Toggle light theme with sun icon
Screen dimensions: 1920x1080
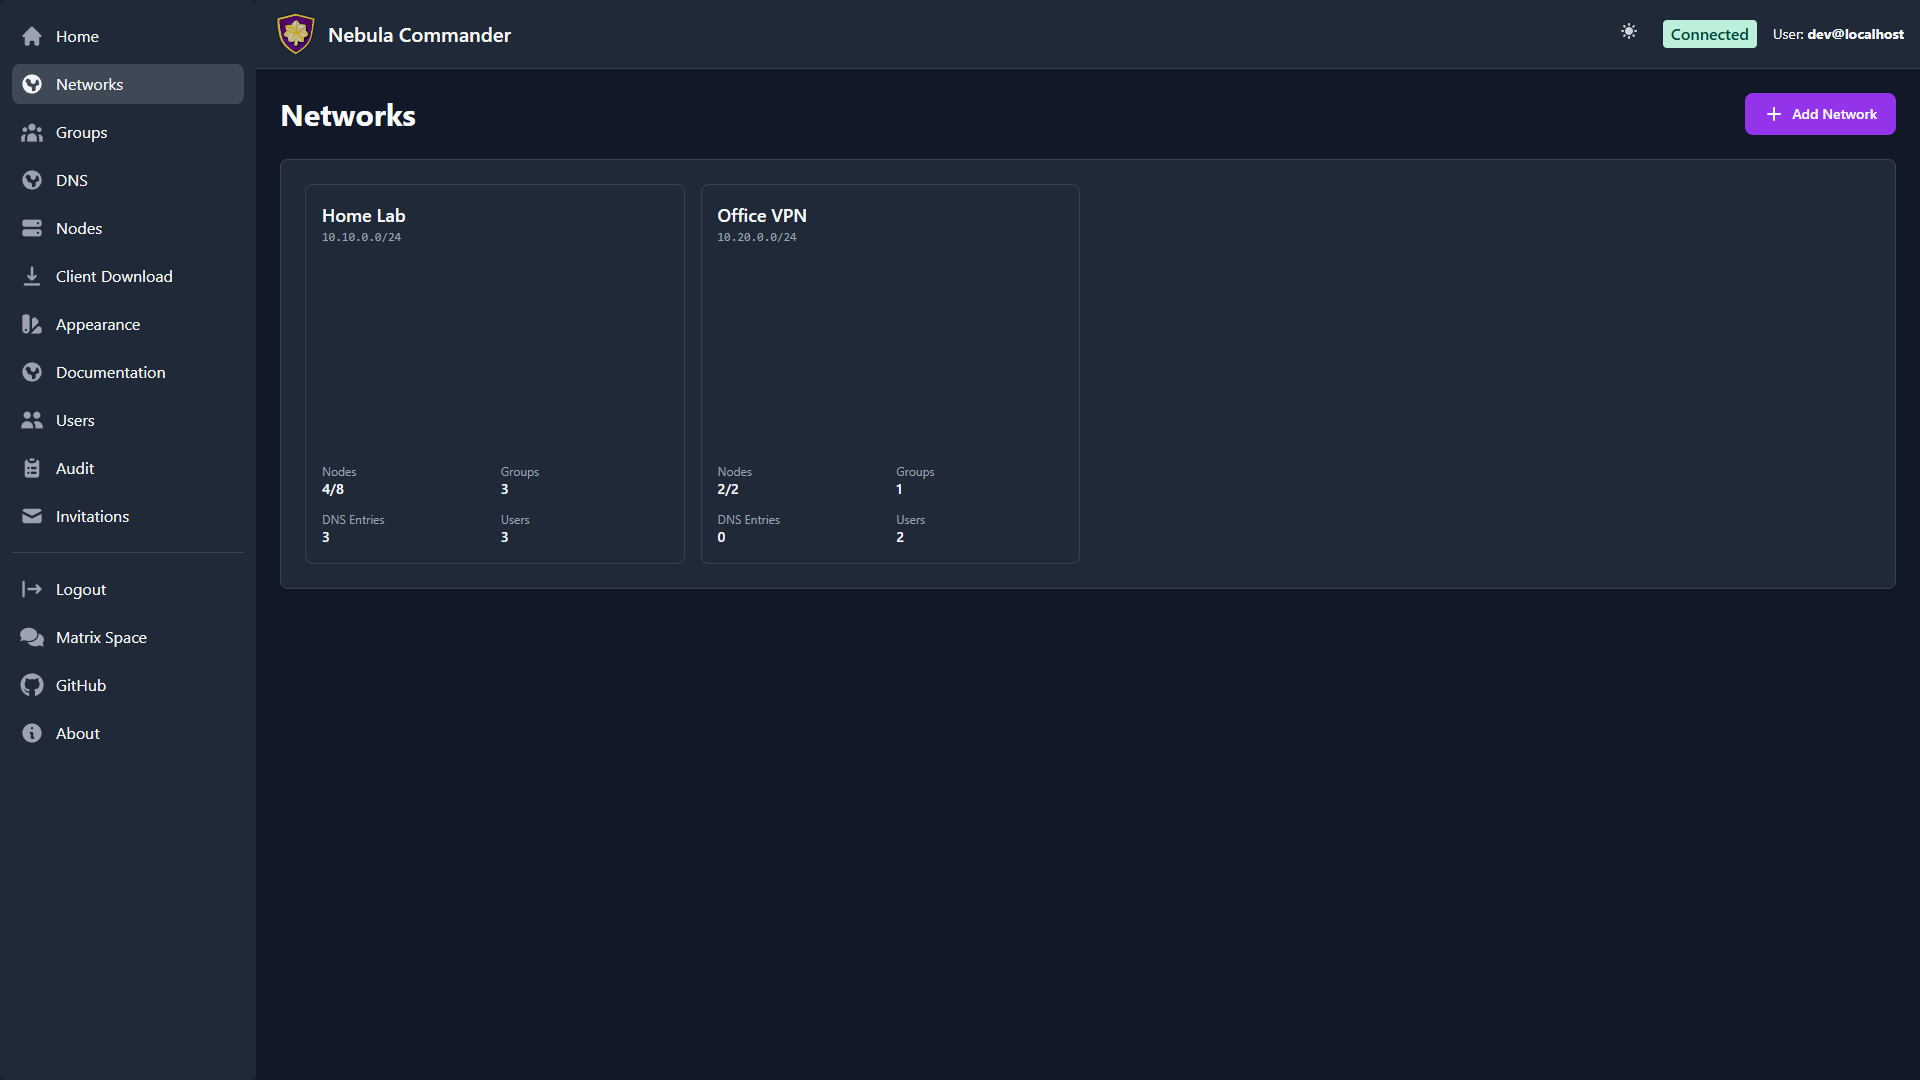tap(1629, 32)
